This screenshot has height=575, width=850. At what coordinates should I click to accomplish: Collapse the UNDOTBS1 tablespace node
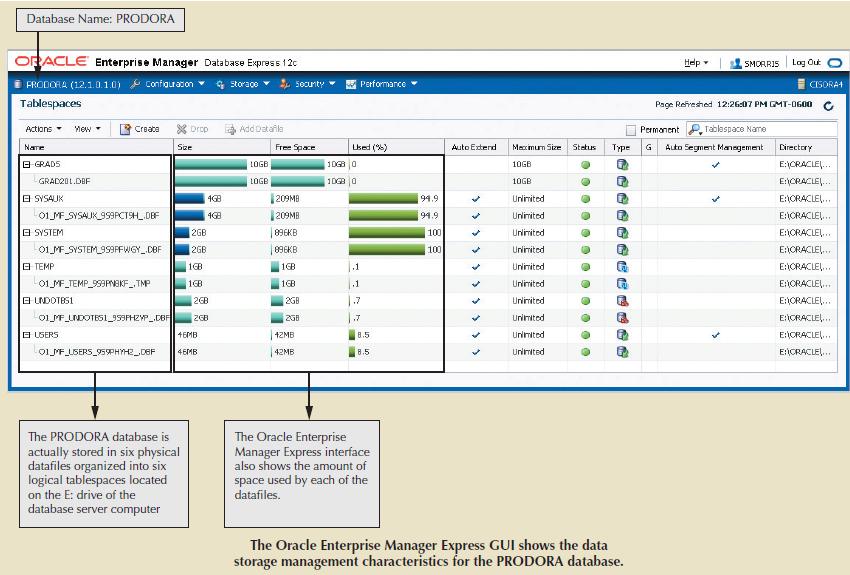click(x=27, y=301)
